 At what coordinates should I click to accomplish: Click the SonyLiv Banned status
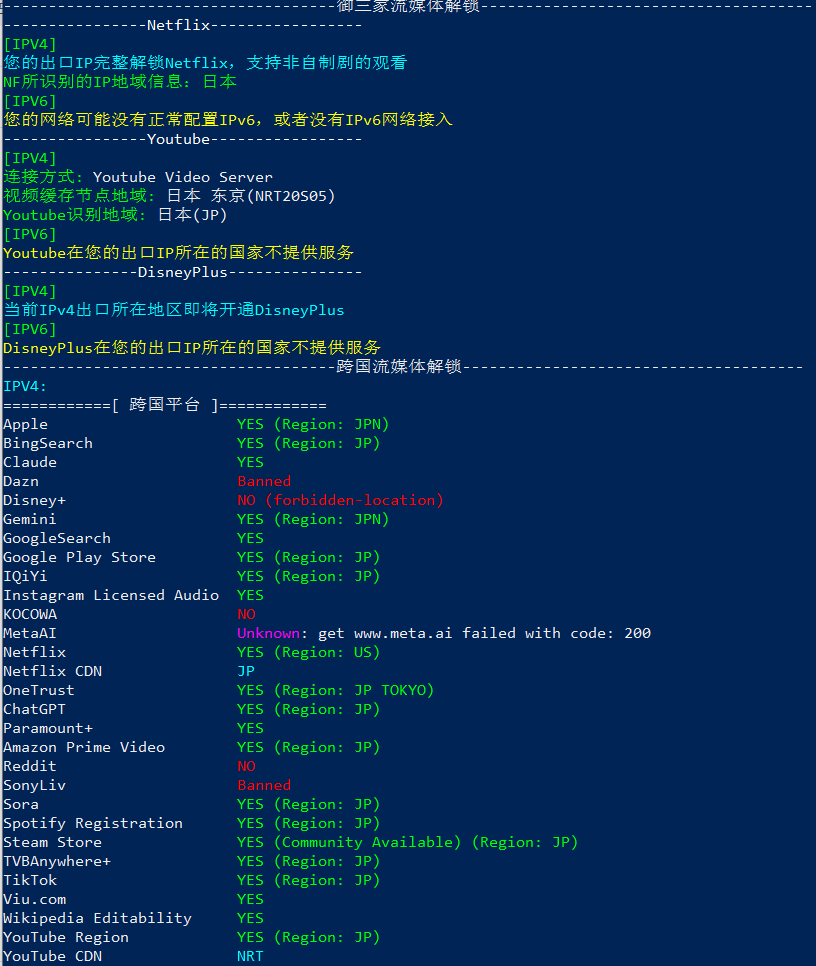[x=264, y=785]
